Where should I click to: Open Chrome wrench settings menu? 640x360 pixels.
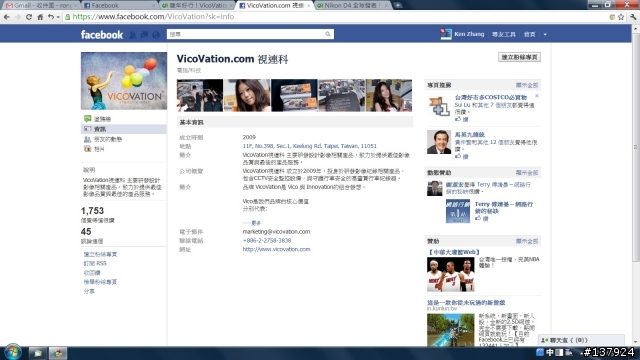pyautogui.click(x=633, y=17)
